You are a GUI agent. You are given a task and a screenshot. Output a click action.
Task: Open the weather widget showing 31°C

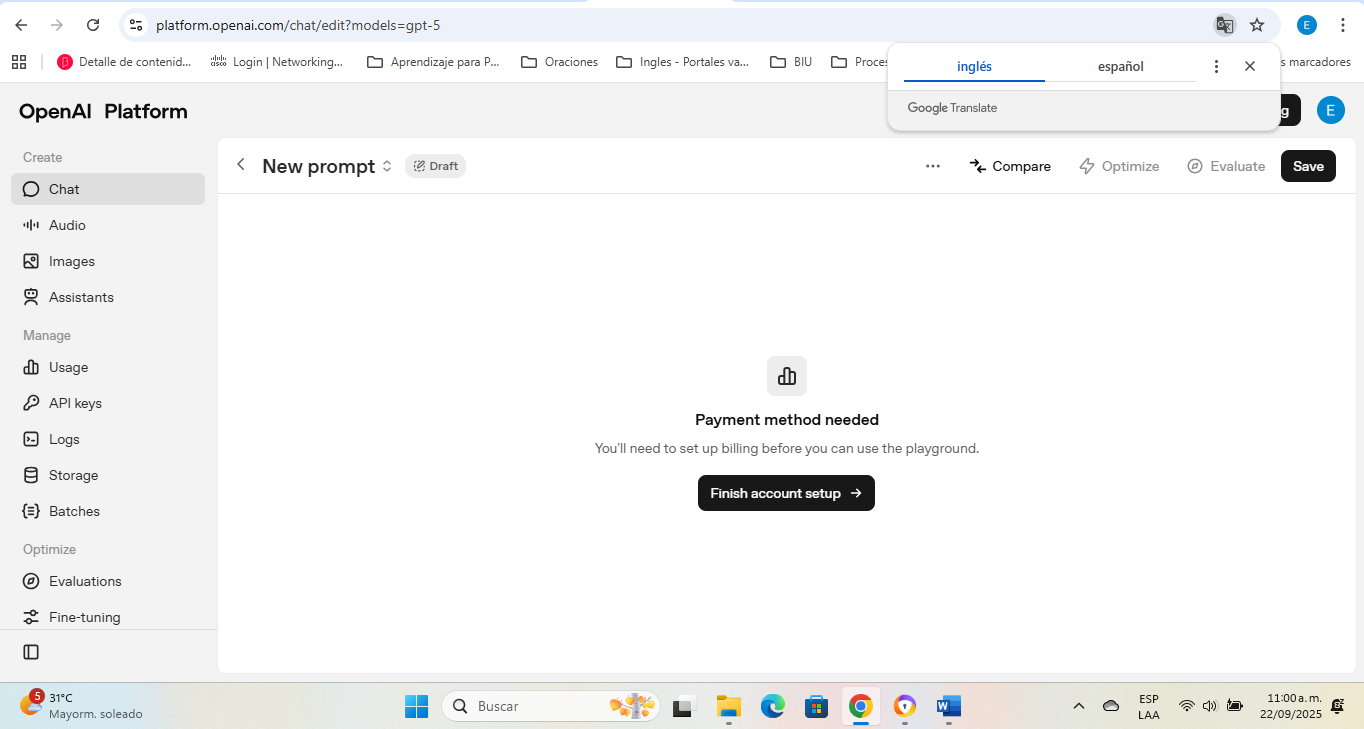(82, 706)
